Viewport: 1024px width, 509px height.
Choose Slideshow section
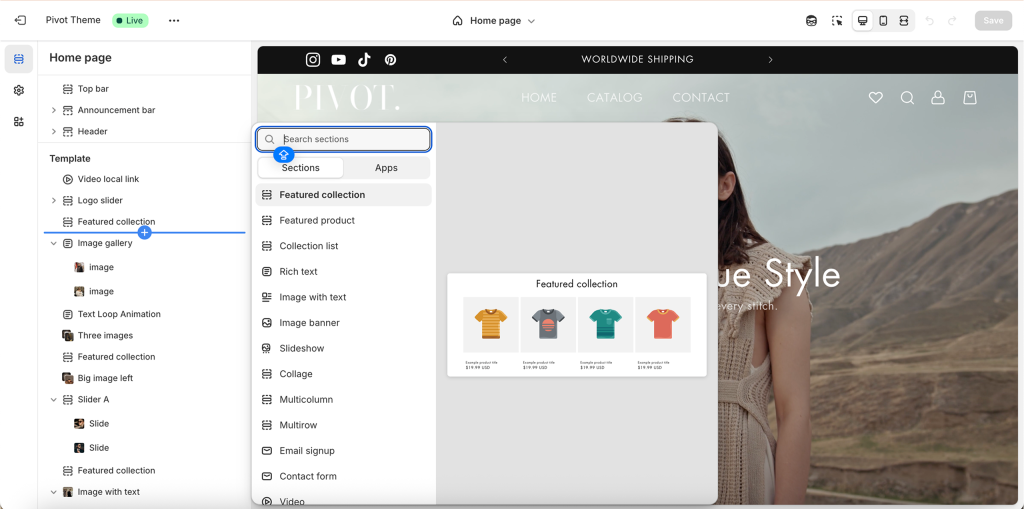coord(344,348)
